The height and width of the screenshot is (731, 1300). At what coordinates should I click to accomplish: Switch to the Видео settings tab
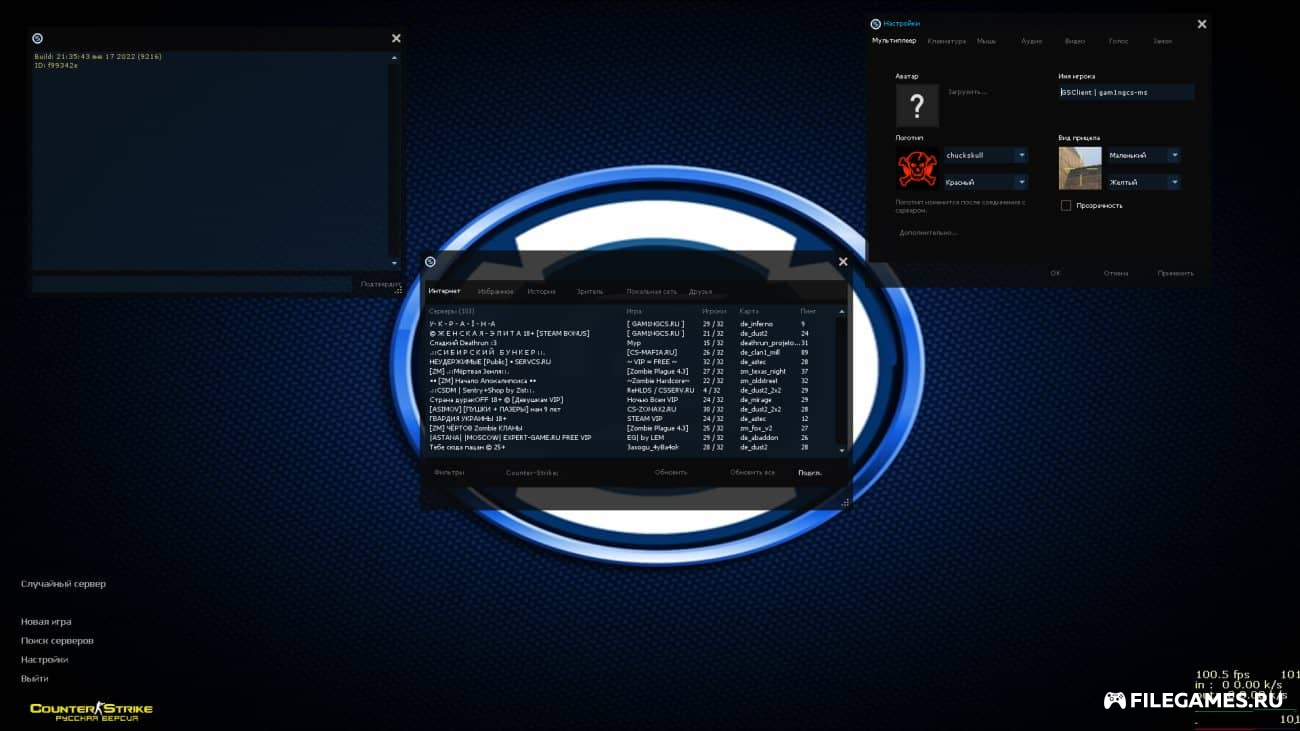[x=1075, y=41]
